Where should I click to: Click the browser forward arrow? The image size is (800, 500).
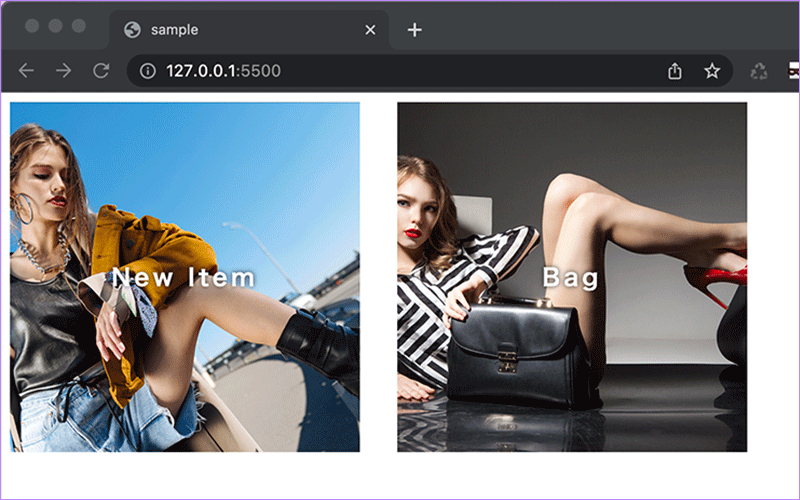pyautogui.click(x=63, y=71)
